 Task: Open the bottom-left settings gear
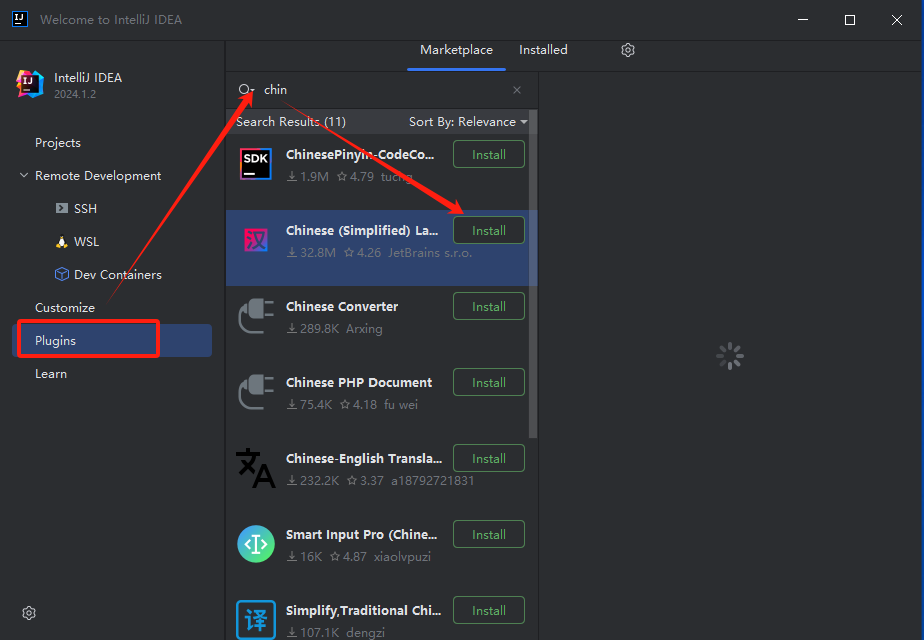tap(29, 613)
